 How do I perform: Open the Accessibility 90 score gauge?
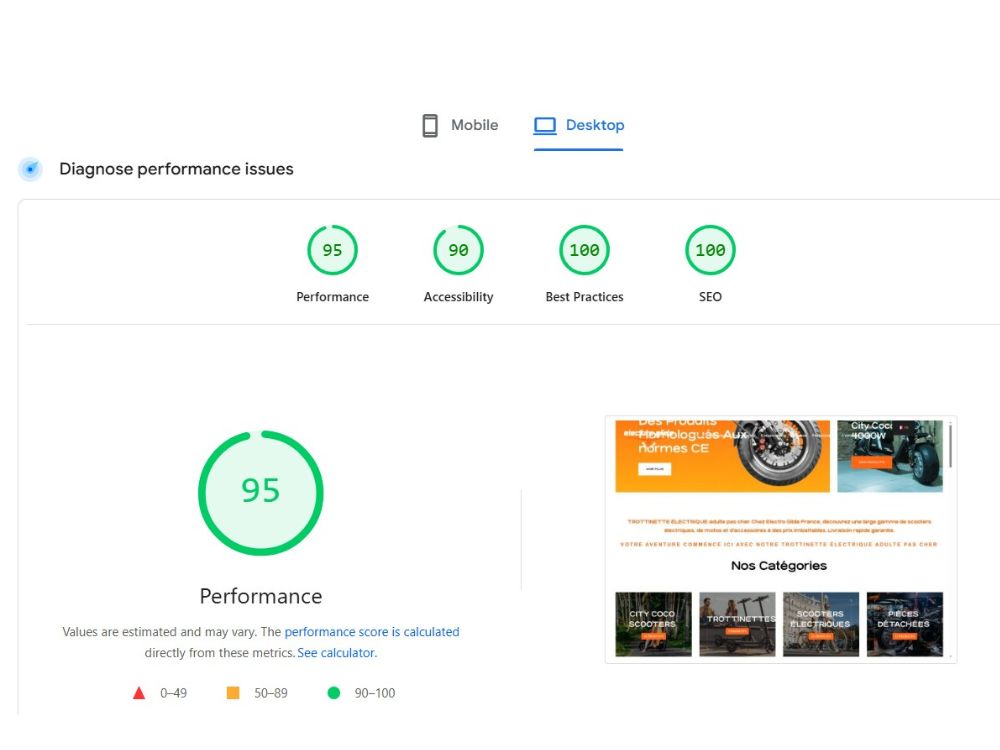click(458, 250)
